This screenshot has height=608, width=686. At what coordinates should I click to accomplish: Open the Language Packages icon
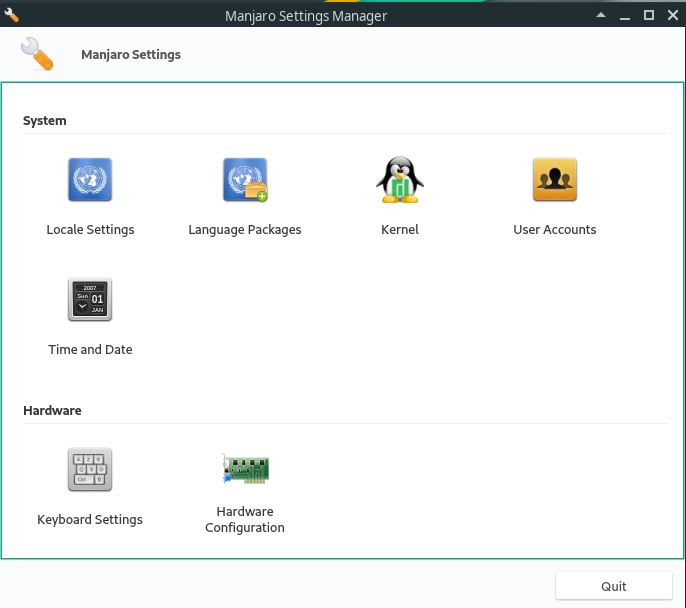click(245, 179)
